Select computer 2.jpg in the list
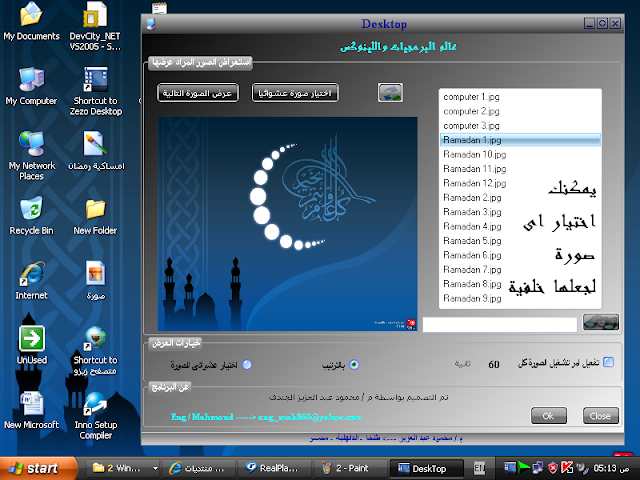The height and width of the screenshot is (480, 640). pos(520,111)
